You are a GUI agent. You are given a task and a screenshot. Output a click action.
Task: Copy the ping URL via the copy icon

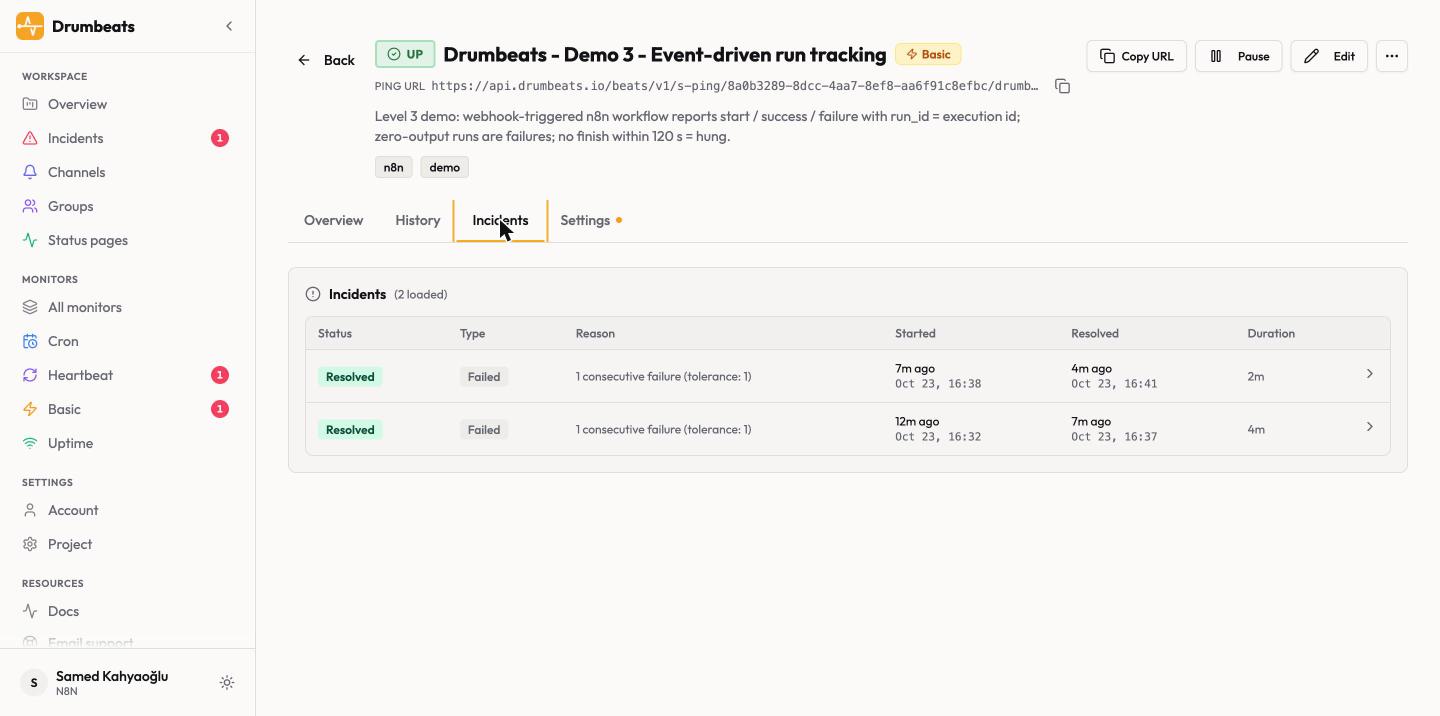[x=1062, y=86]
